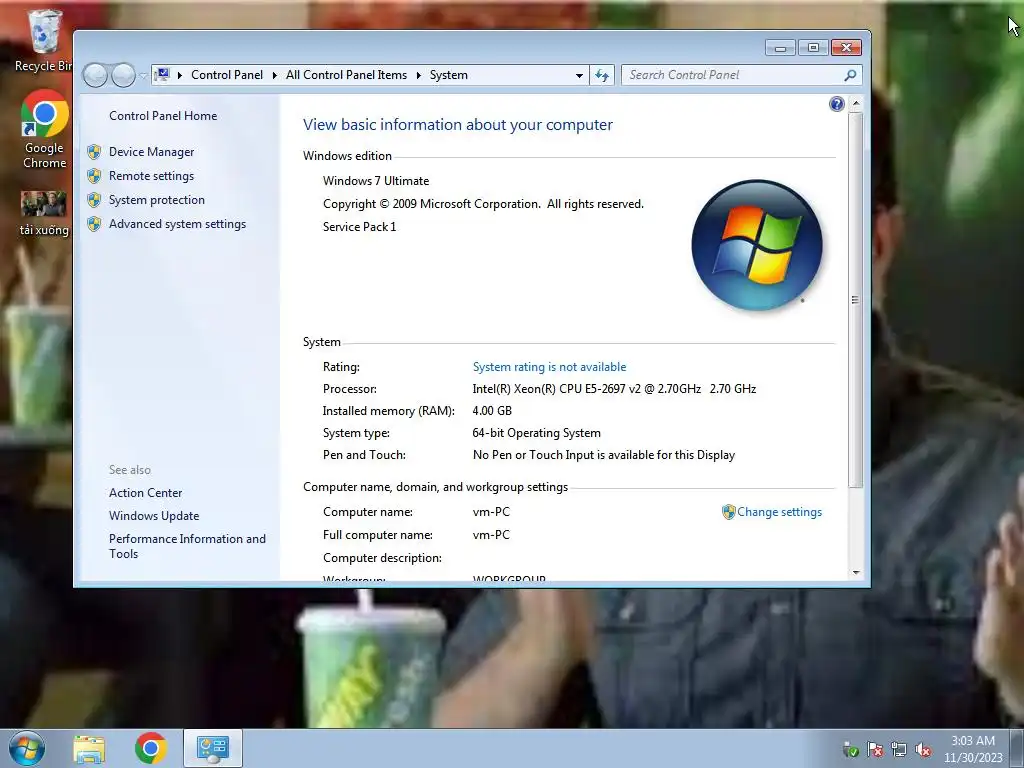1024x768 pixels.
Task: Click the shield icon next to Change settings
Action: [x=729, y=512]
